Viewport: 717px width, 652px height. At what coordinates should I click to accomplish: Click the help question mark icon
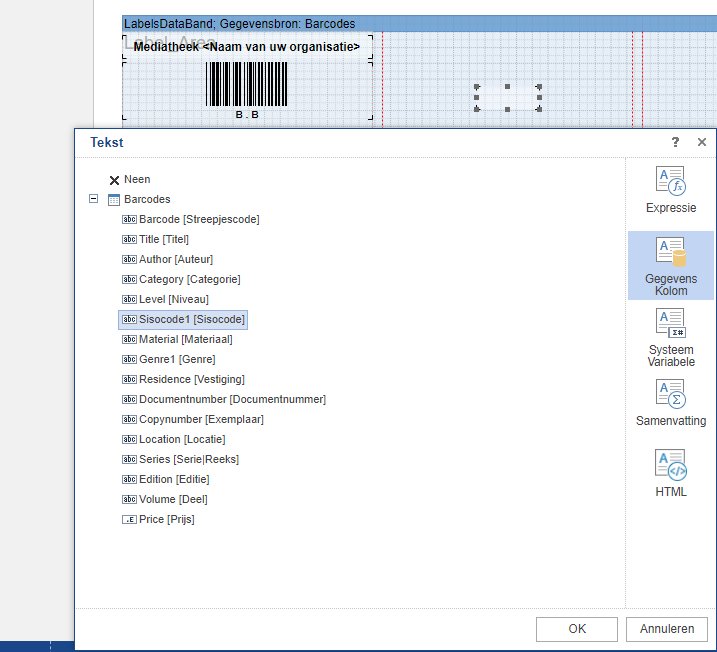(x=675, y=143)
